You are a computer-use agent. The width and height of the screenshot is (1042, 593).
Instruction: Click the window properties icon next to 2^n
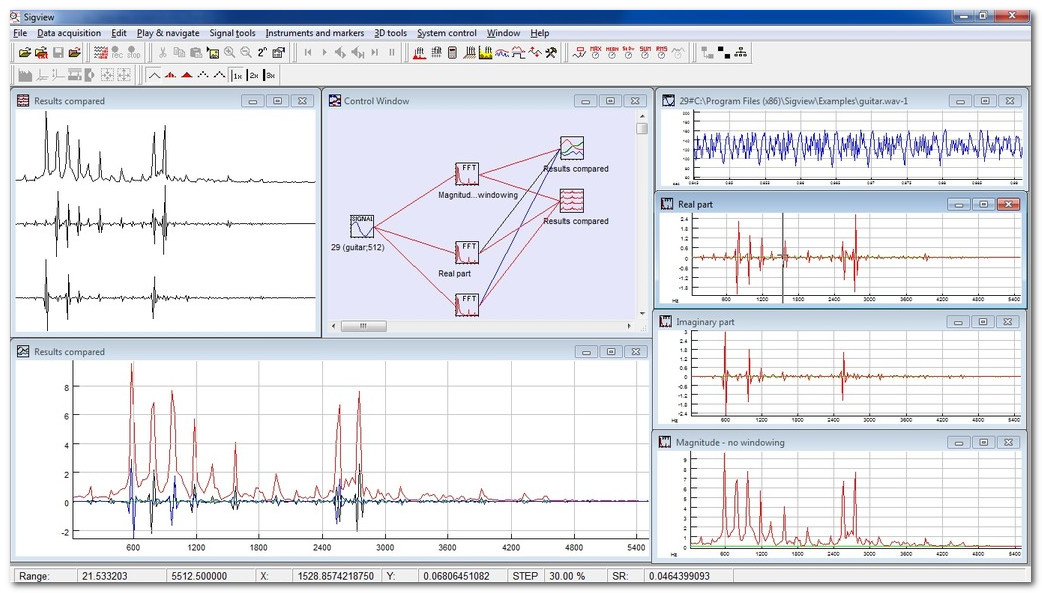[278, 53]
